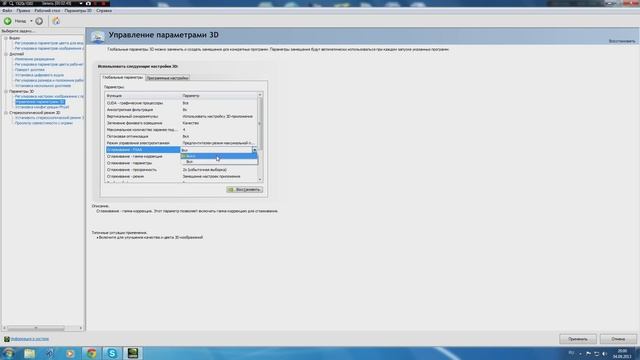Open the Файл menu
640x360 pixels.
(7, 11)
